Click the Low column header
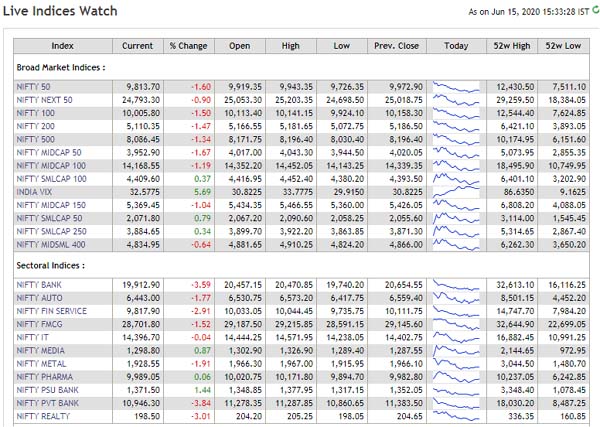Screen dimensions: 600x427 pos(342,46)
